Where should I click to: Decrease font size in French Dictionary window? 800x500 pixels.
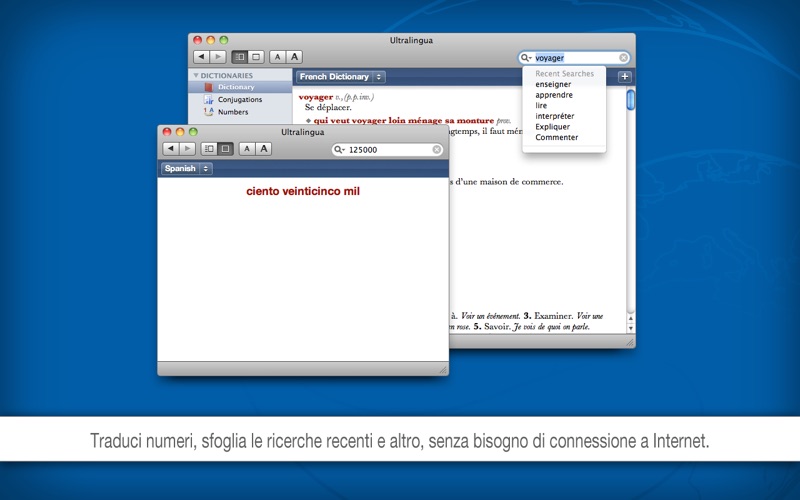point(277,57)
